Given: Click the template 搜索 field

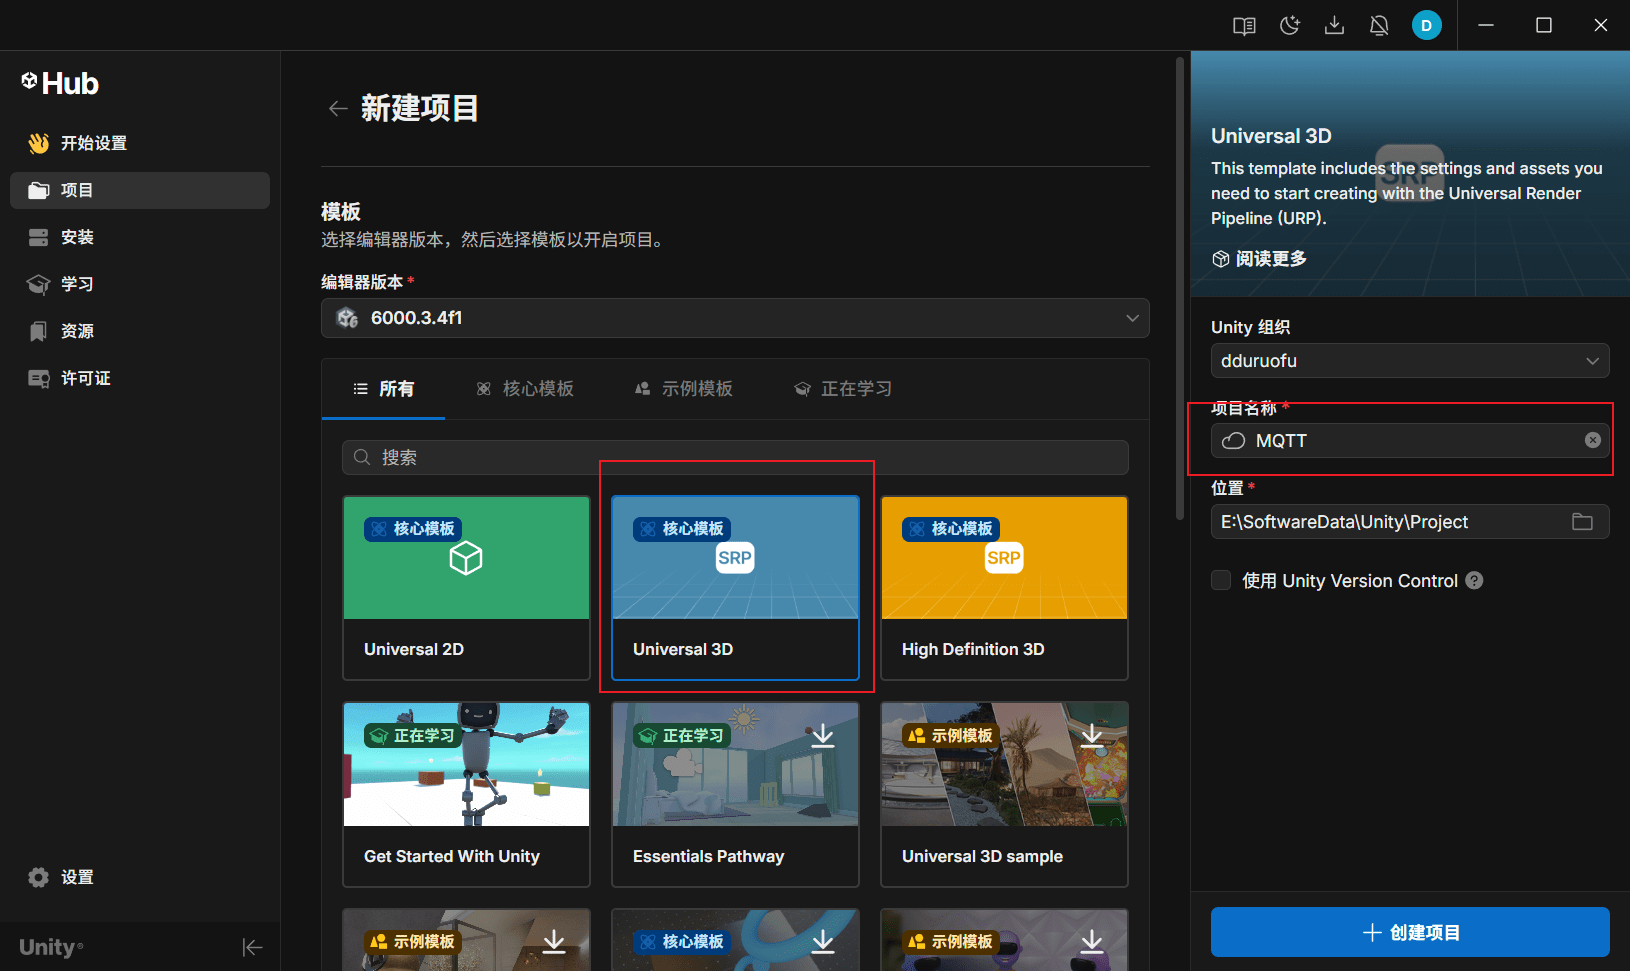Looking at the screenshot, I should [x=735, y=458].
